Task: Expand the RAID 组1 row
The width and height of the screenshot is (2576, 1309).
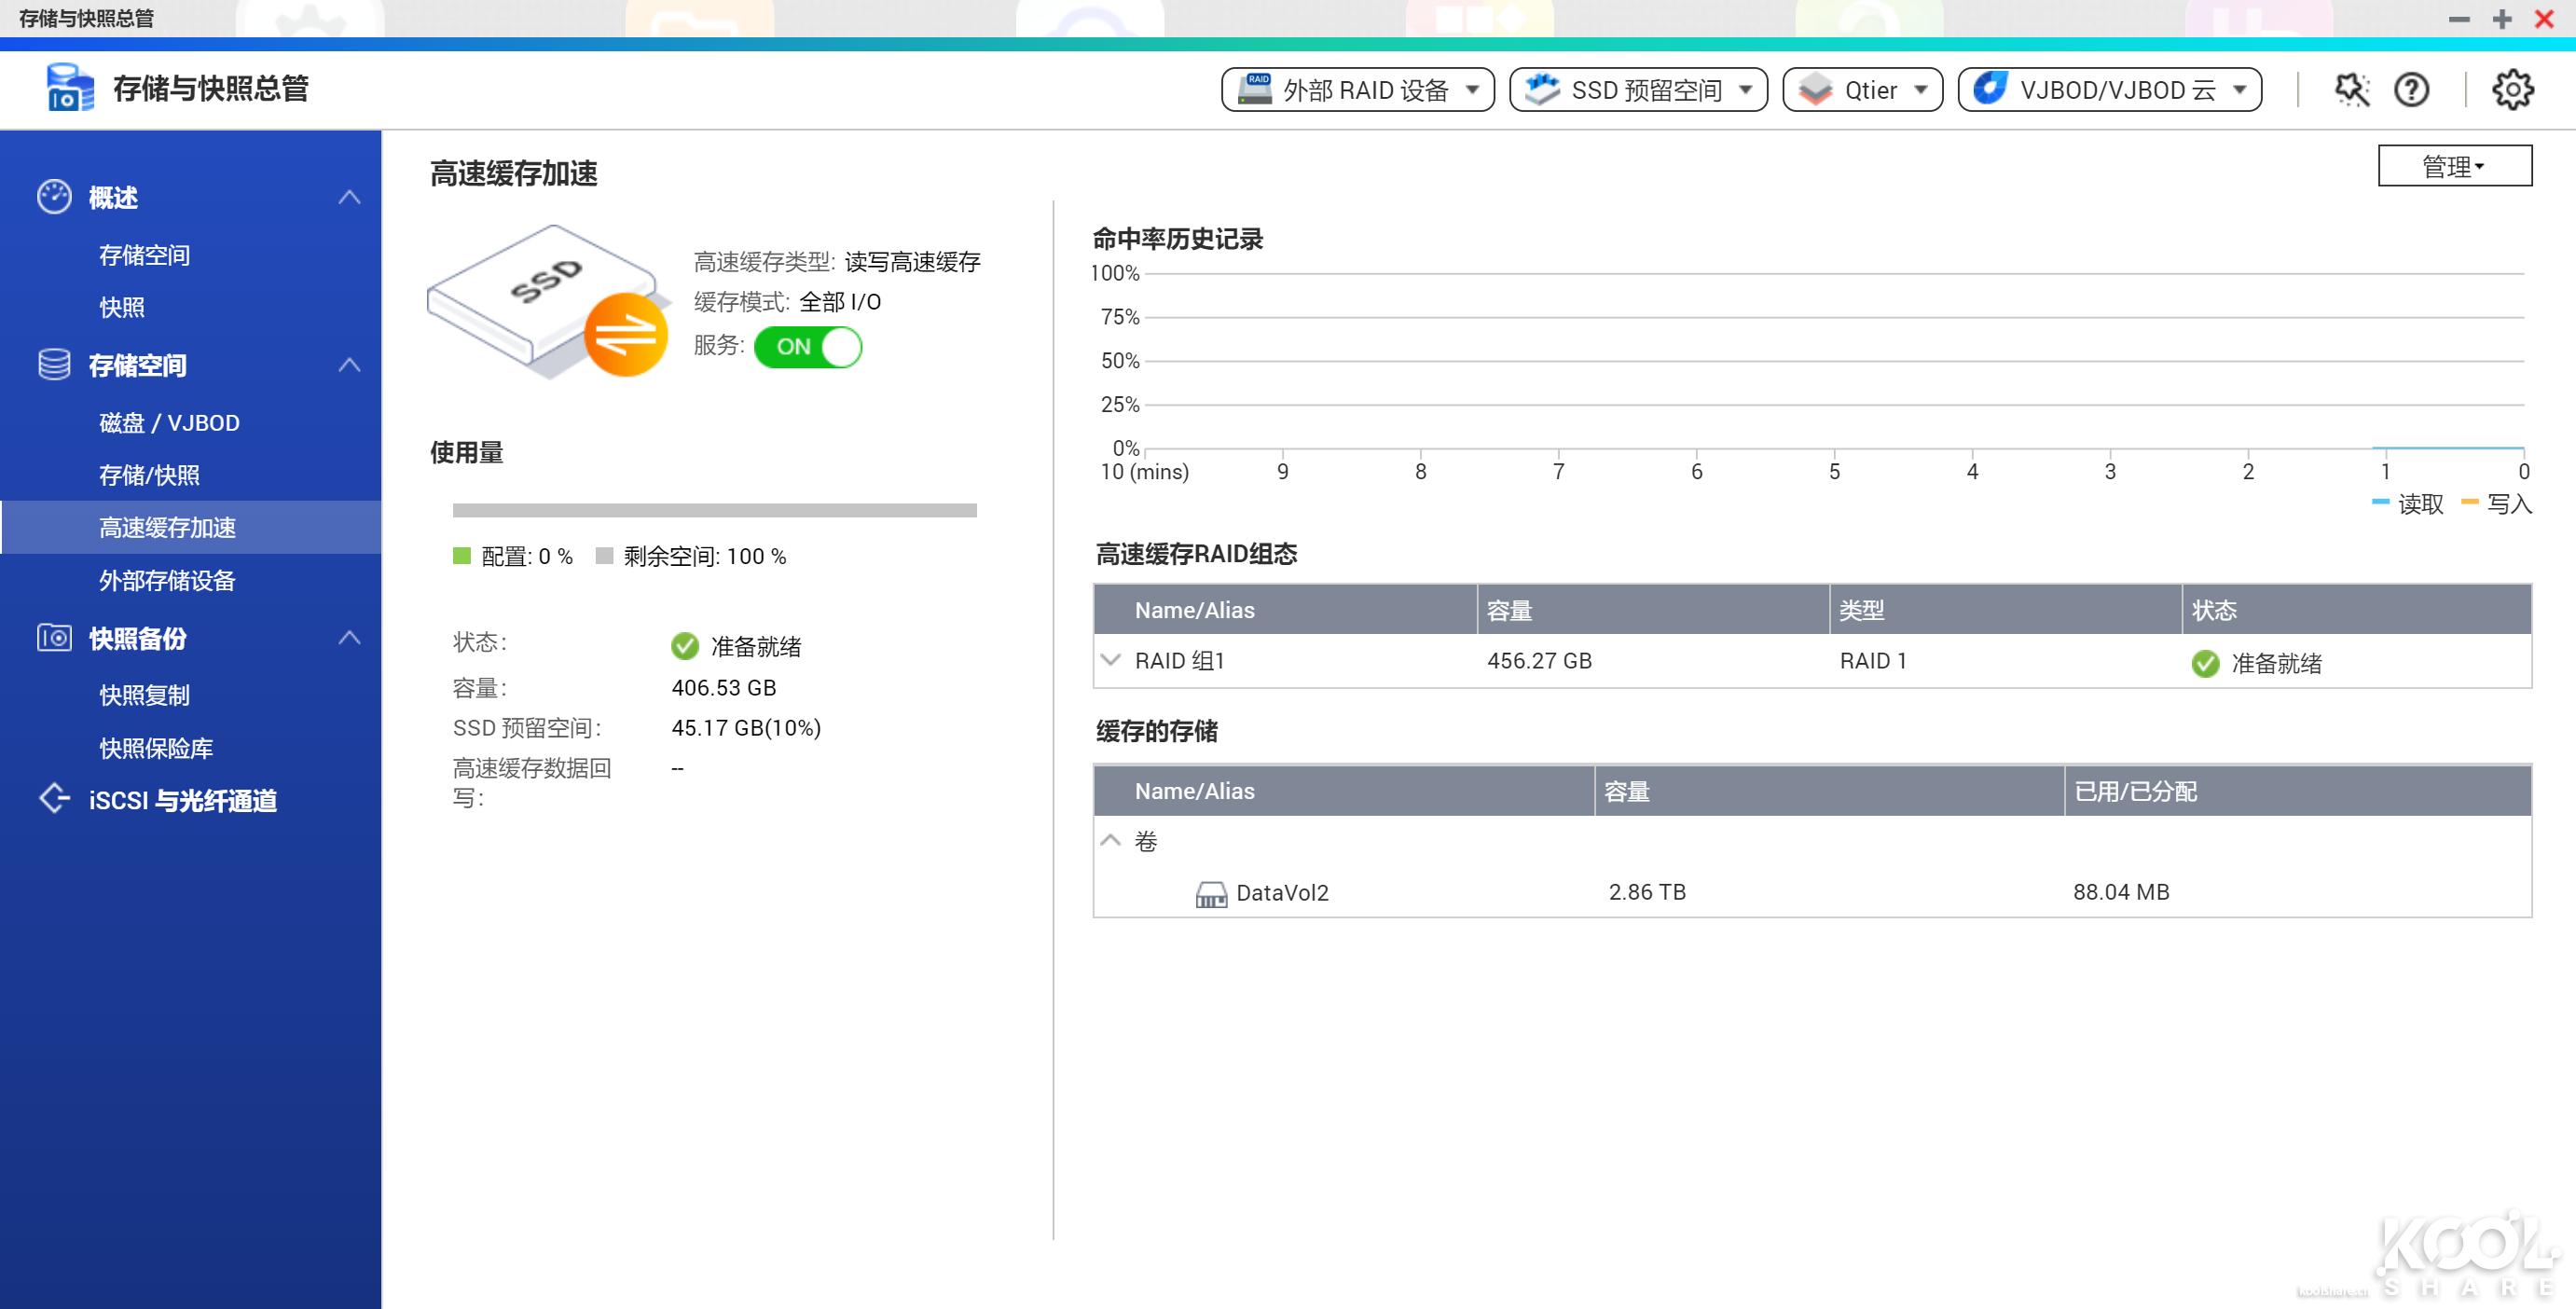Action: 1111,660
